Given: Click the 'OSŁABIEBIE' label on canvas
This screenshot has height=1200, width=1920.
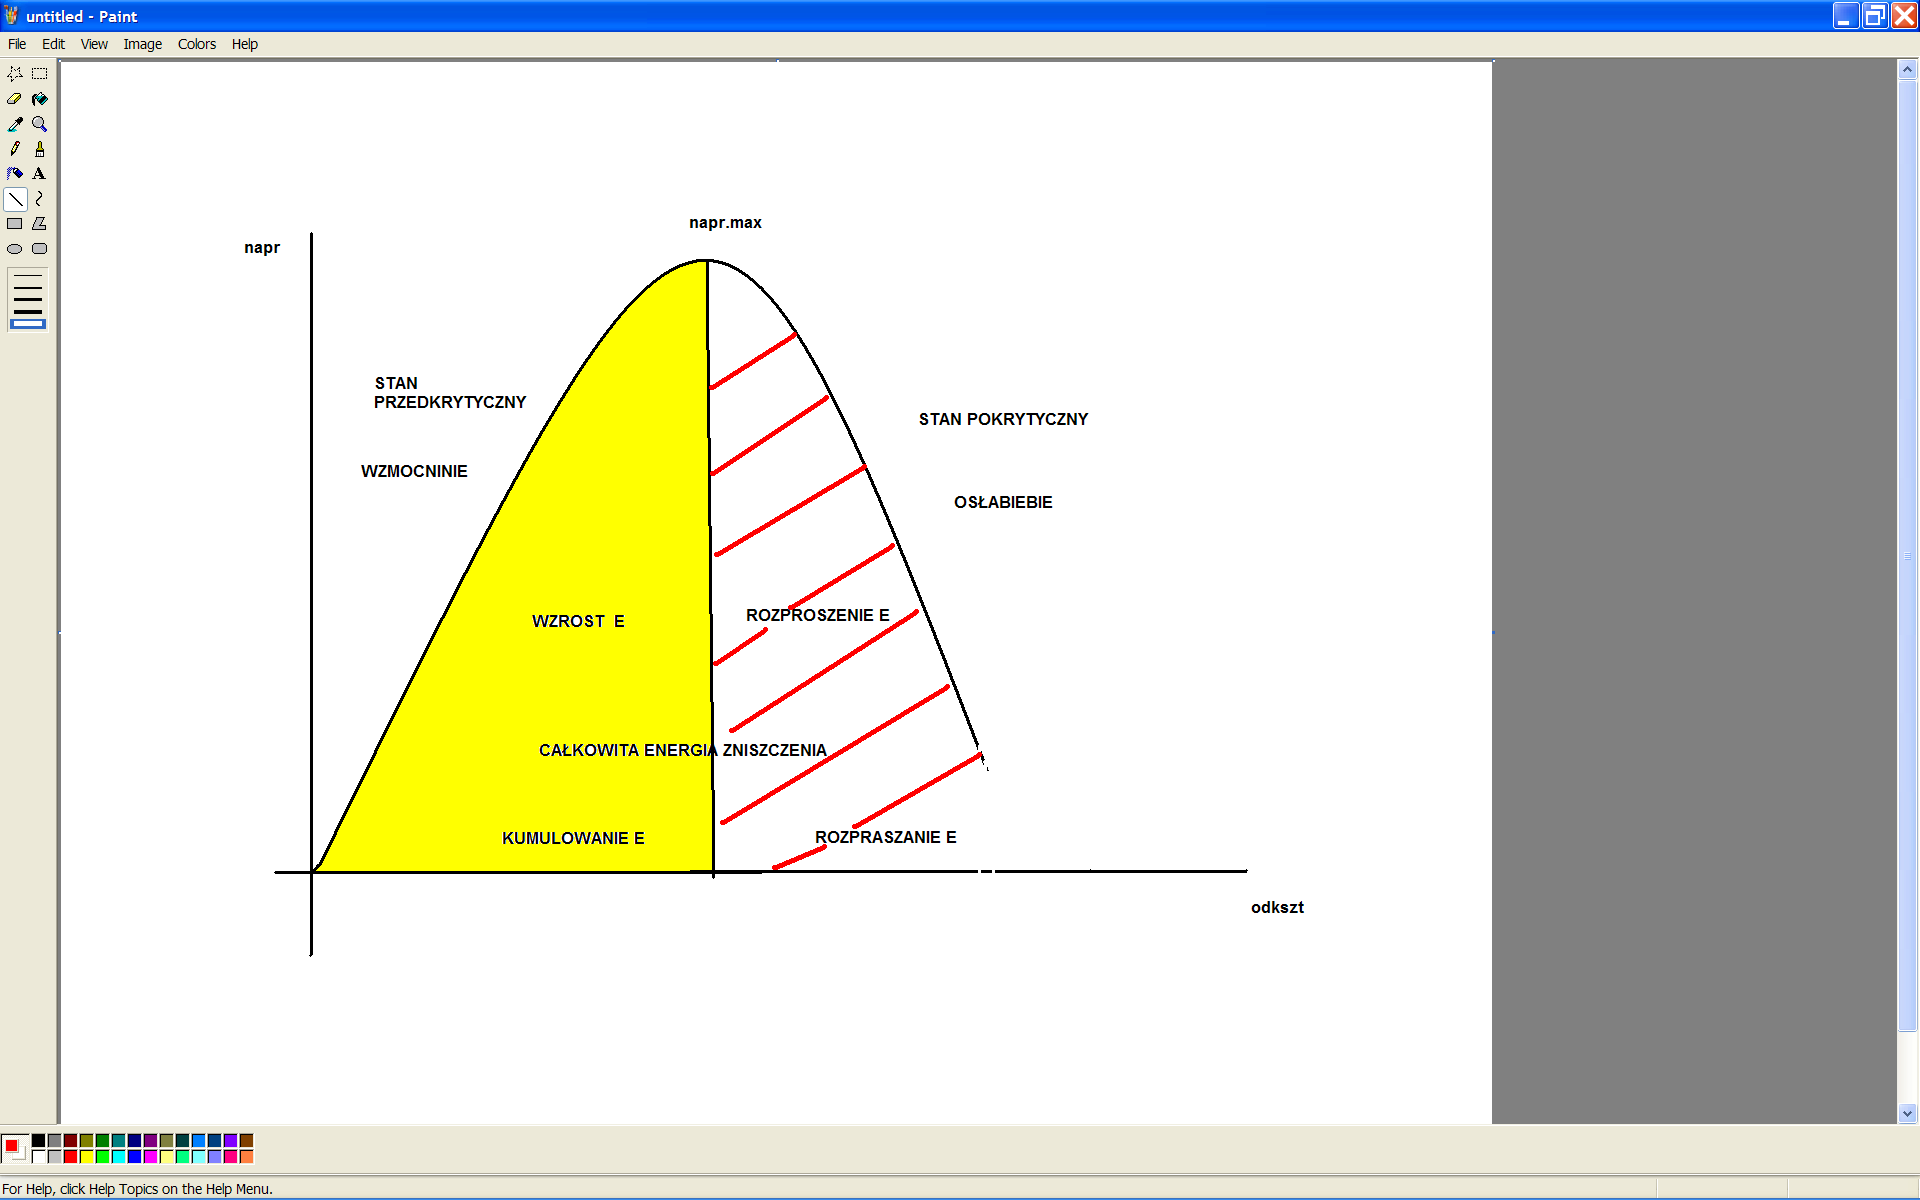Looking at the screenshot, I should (x=1003, y=502).
